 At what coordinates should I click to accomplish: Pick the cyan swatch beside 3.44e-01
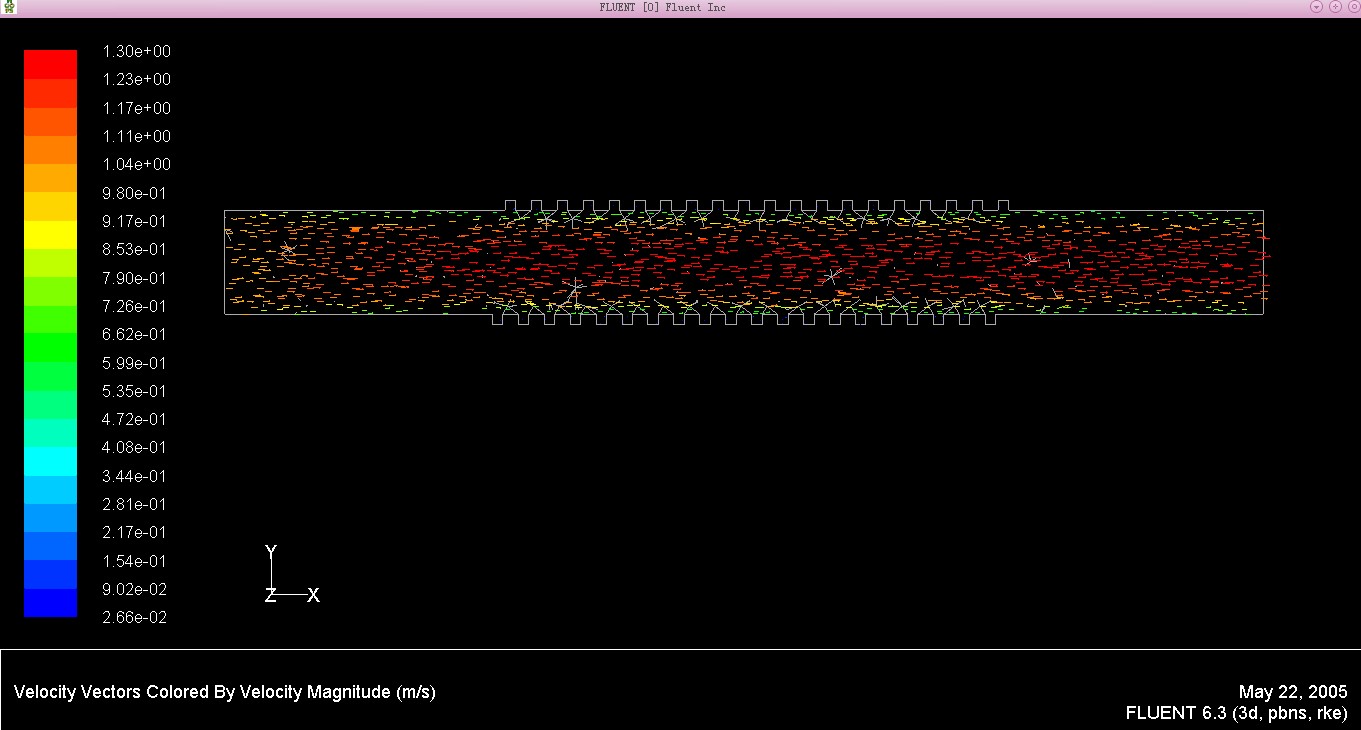[50, 462]
